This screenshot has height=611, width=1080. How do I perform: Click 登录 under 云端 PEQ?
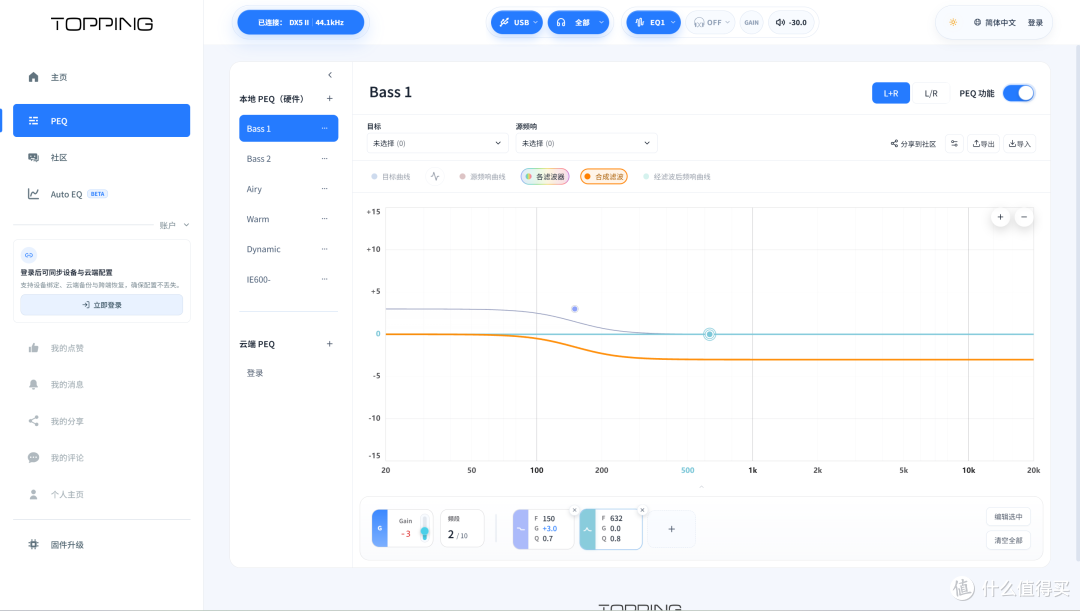tap(255, 373)
